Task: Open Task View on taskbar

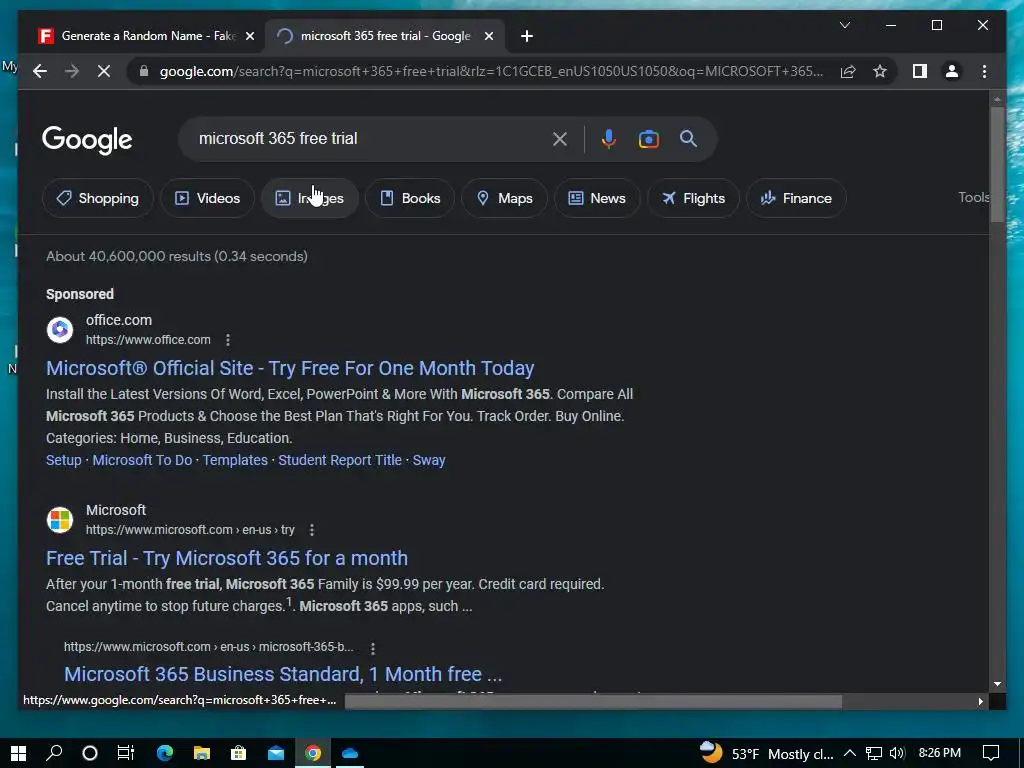Action: (x=126, y=753)
